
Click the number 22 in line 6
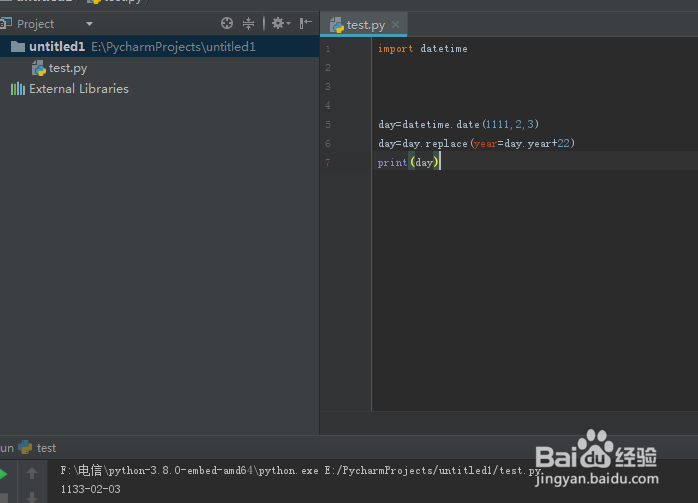click(x=564, y=143)
